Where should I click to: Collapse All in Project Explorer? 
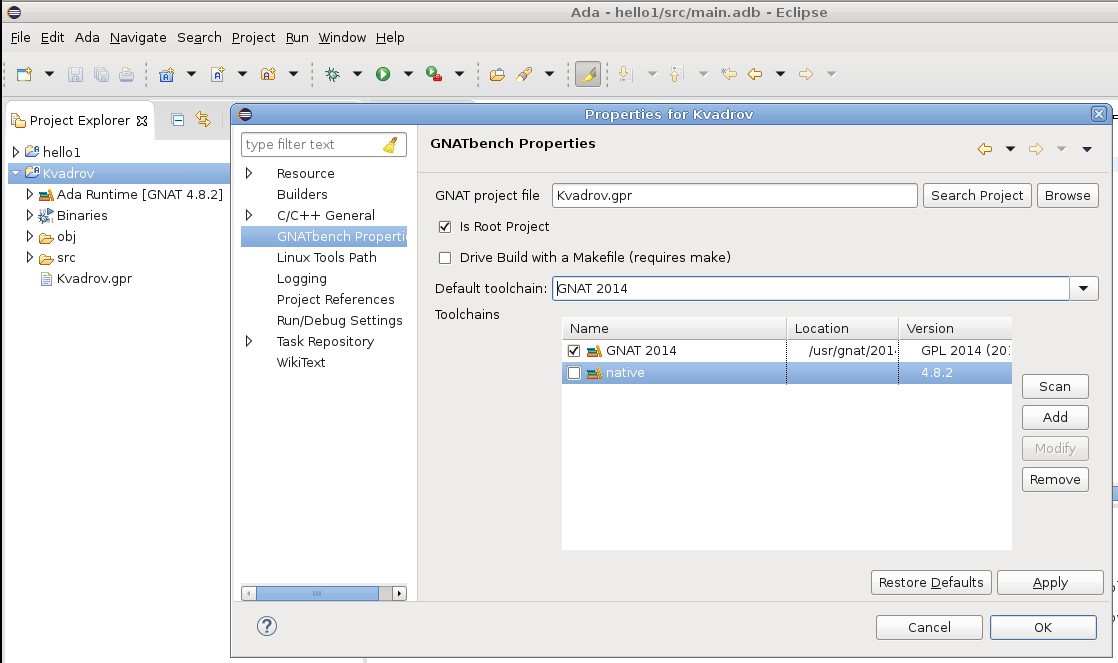(x=178, y=120)
